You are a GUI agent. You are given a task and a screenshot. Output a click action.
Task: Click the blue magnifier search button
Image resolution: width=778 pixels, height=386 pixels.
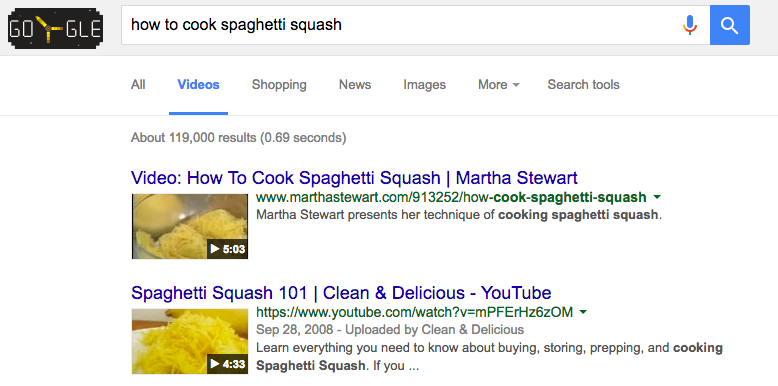[x=729, y=25]
